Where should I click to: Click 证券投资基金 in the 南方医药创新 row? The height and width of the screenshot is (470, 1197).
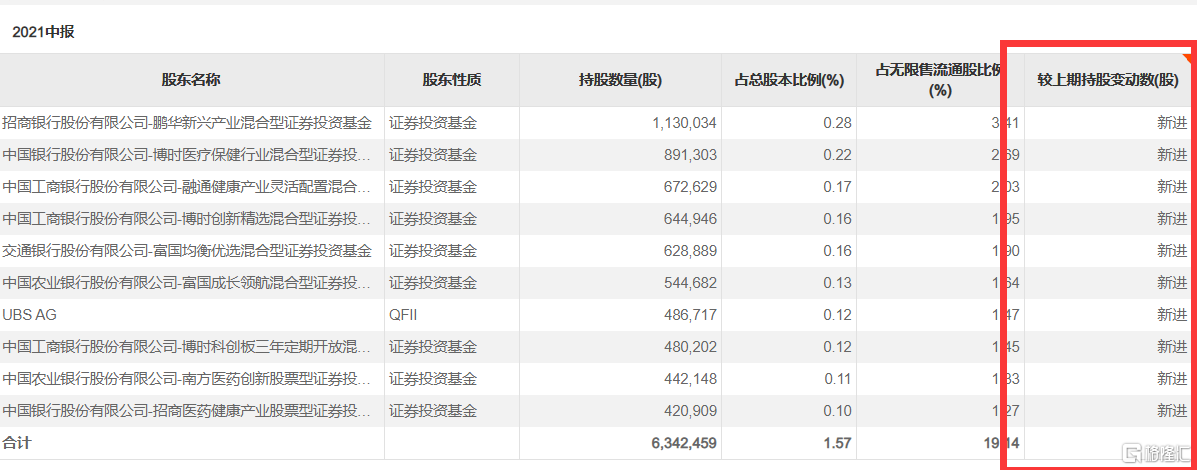[433, 379]
